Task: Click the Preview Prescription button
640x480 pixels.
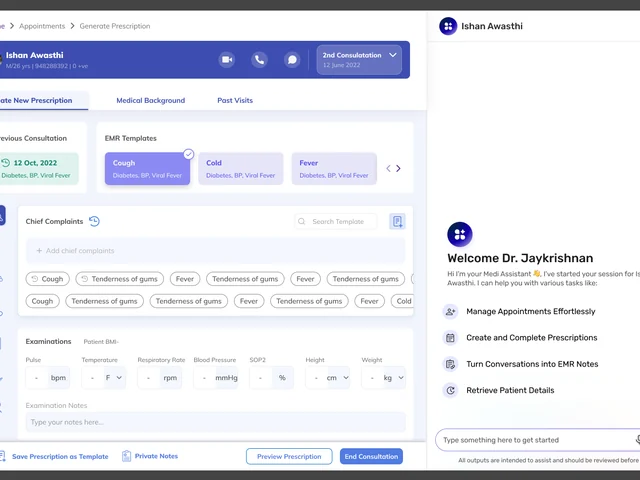Action: pyautogui.click(x=289, y=456)
